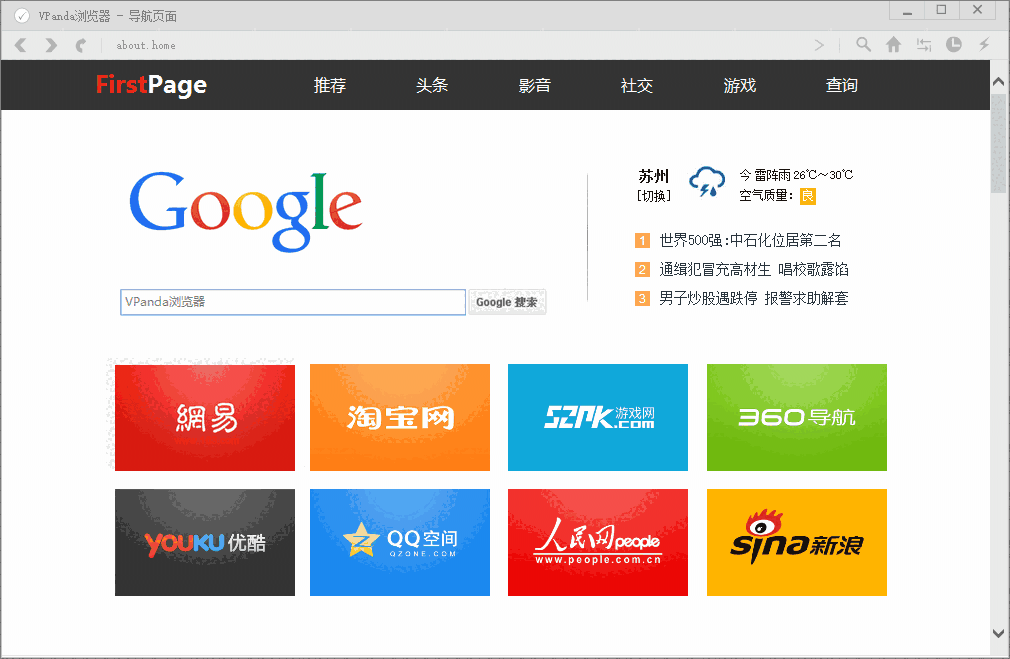
Task: Open the home icon in toolbar
Action: (x=893, y=44)
